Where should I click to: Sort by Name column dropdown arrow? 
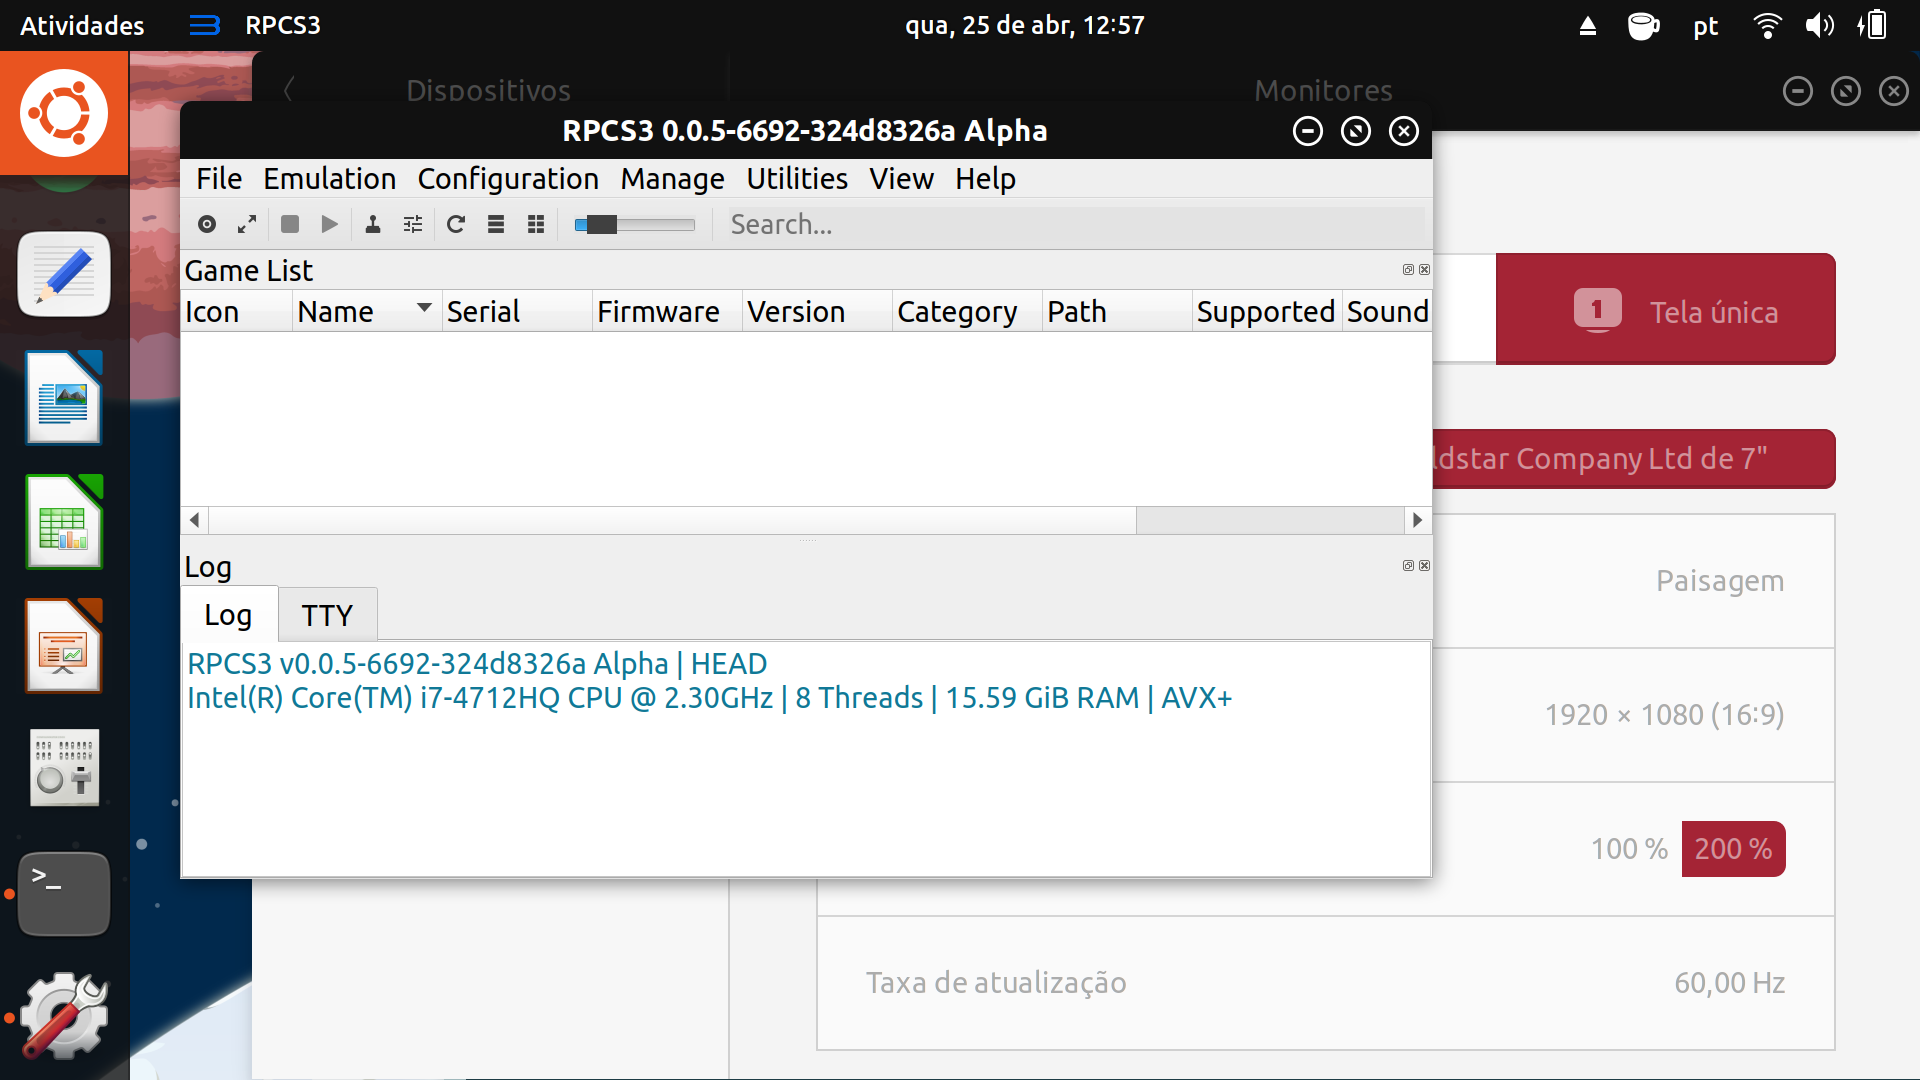424,308
